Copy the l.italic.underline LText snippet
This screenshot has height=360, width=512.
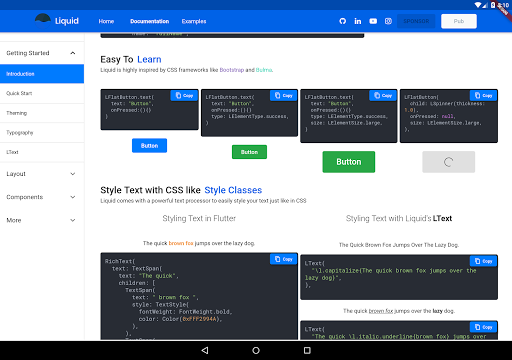[483, 327]
